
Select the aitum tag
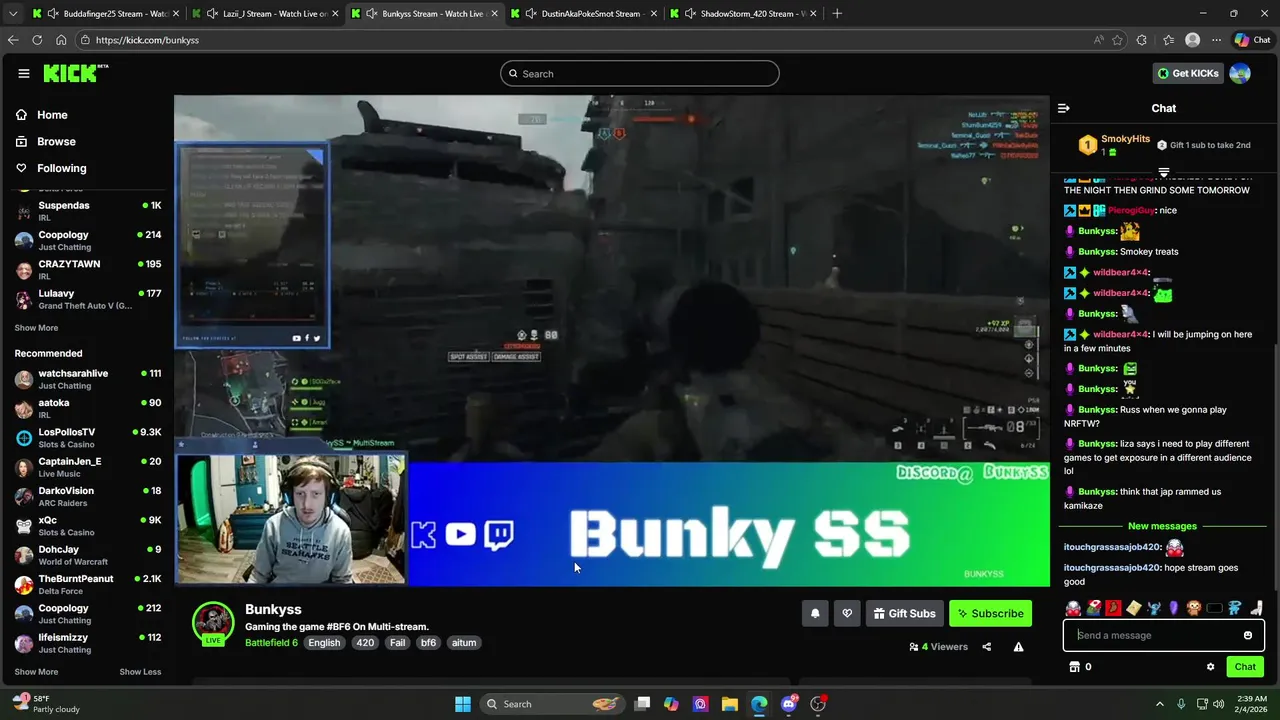464,643
